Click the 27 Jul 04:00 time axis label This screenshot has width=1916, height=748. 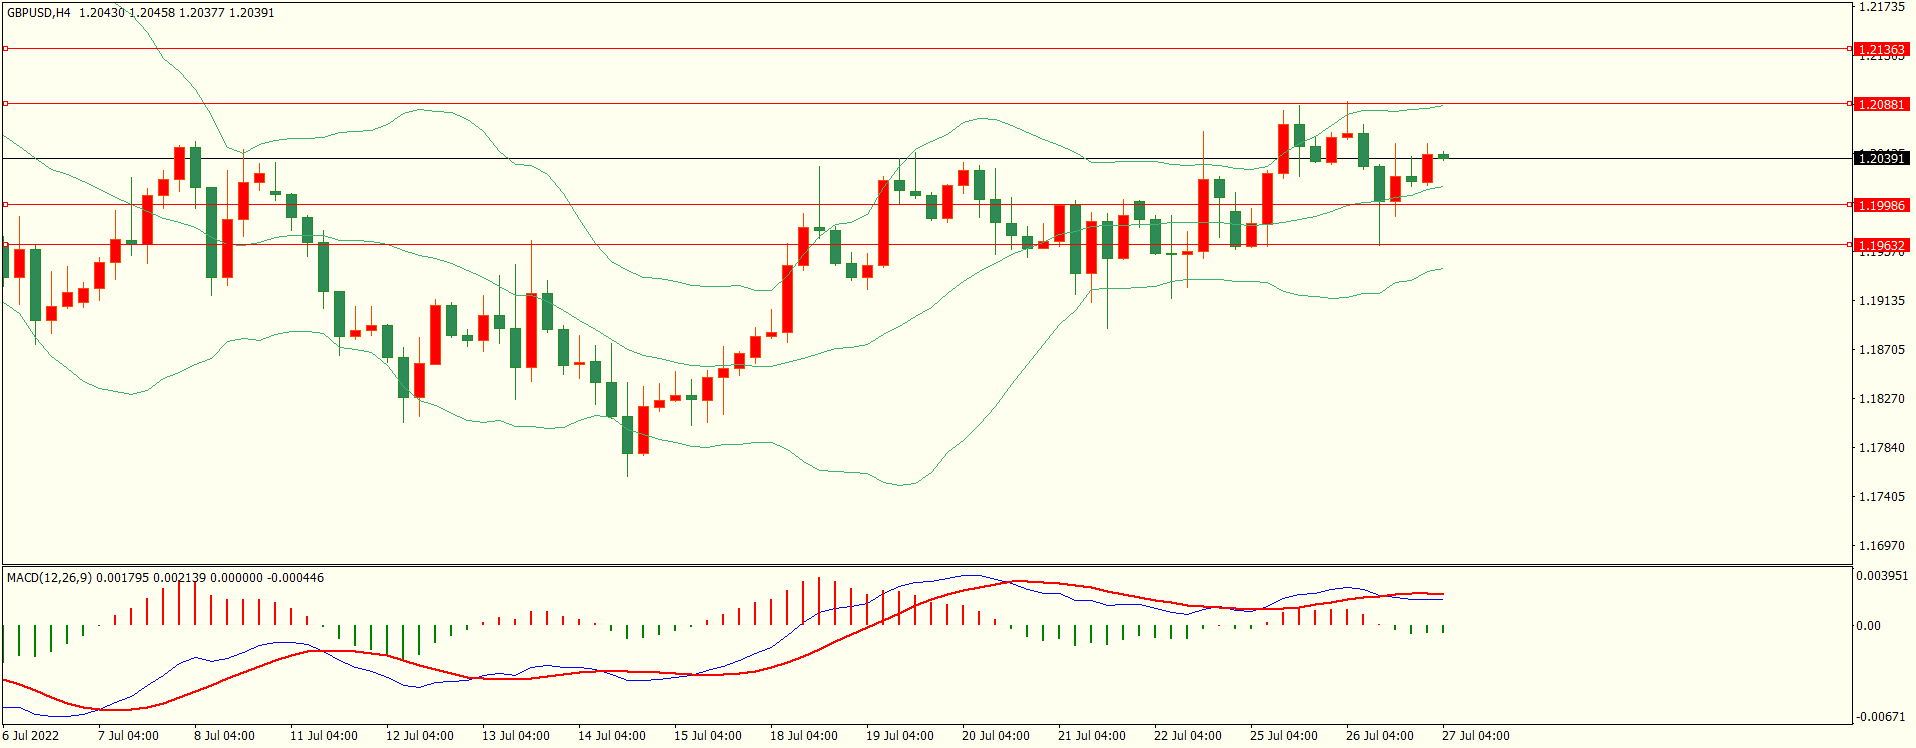coord(1475,736)
